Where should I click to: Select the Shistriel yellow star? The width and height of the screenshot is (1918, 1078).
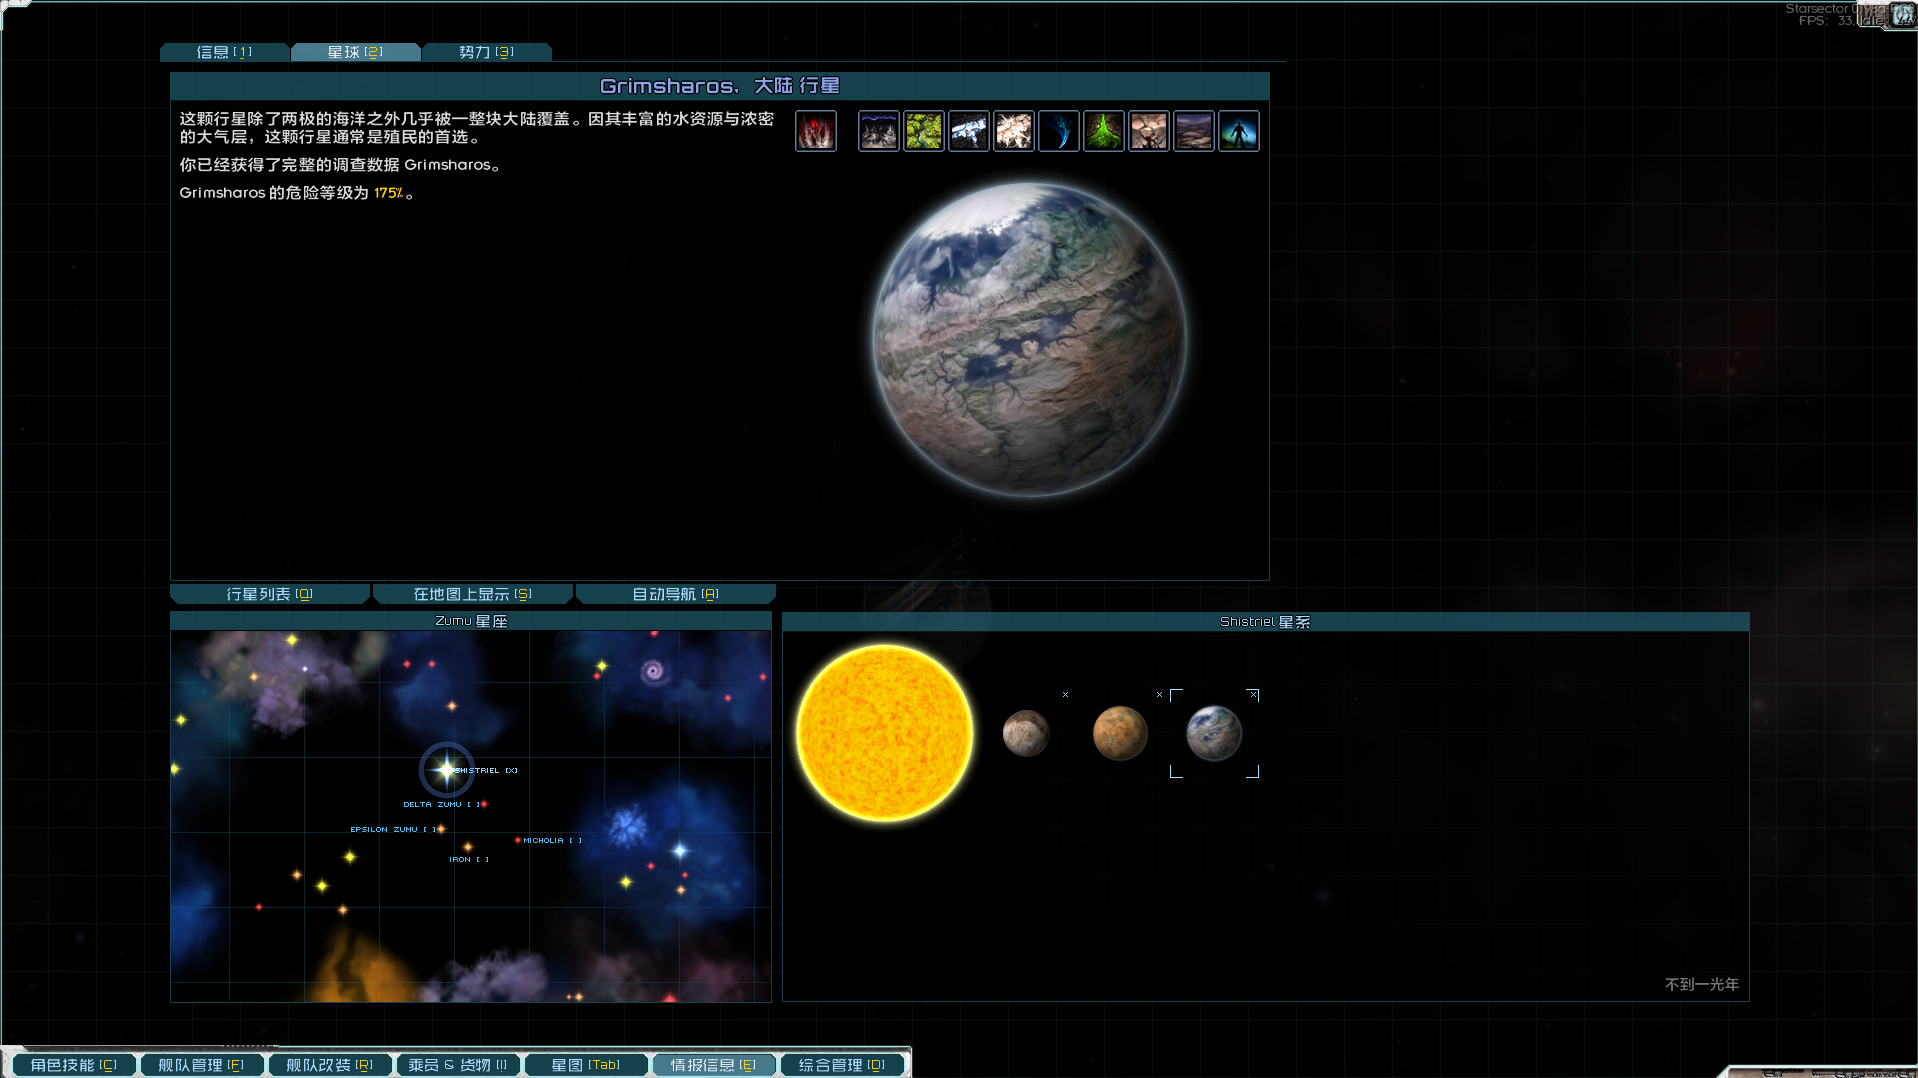click(x=884, y=733)
